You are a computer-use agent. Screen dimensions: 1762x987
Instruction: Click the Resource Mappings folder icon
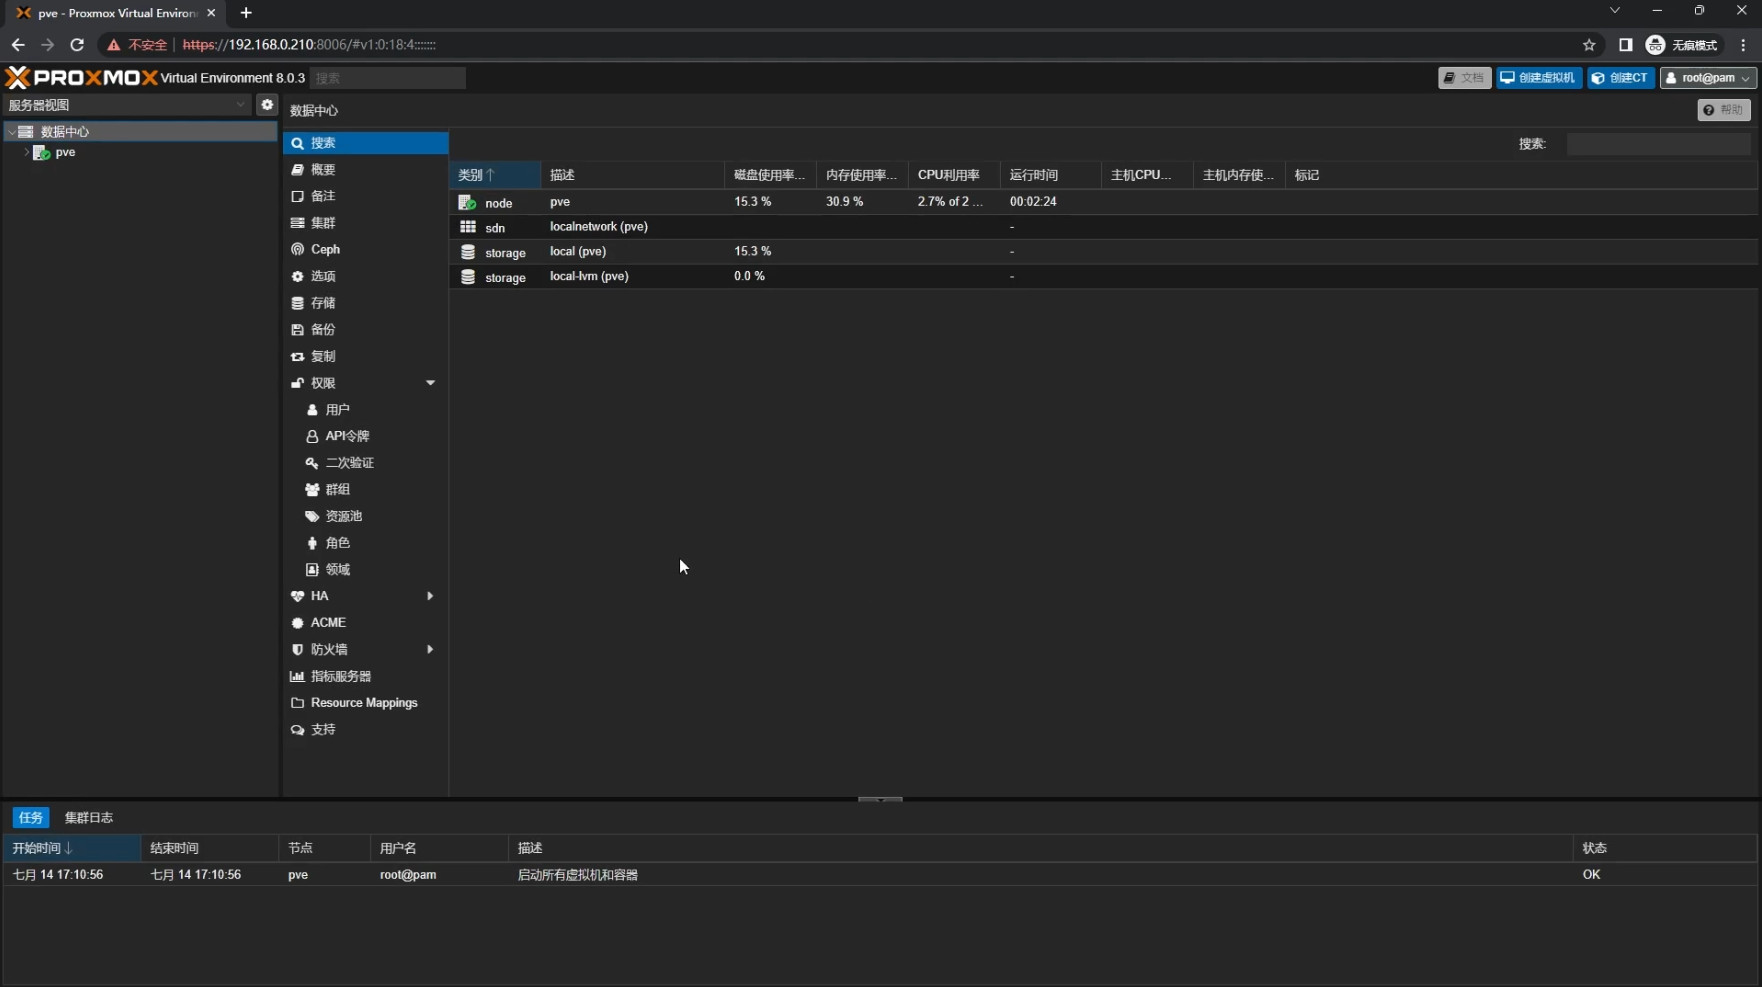point(297,703)
